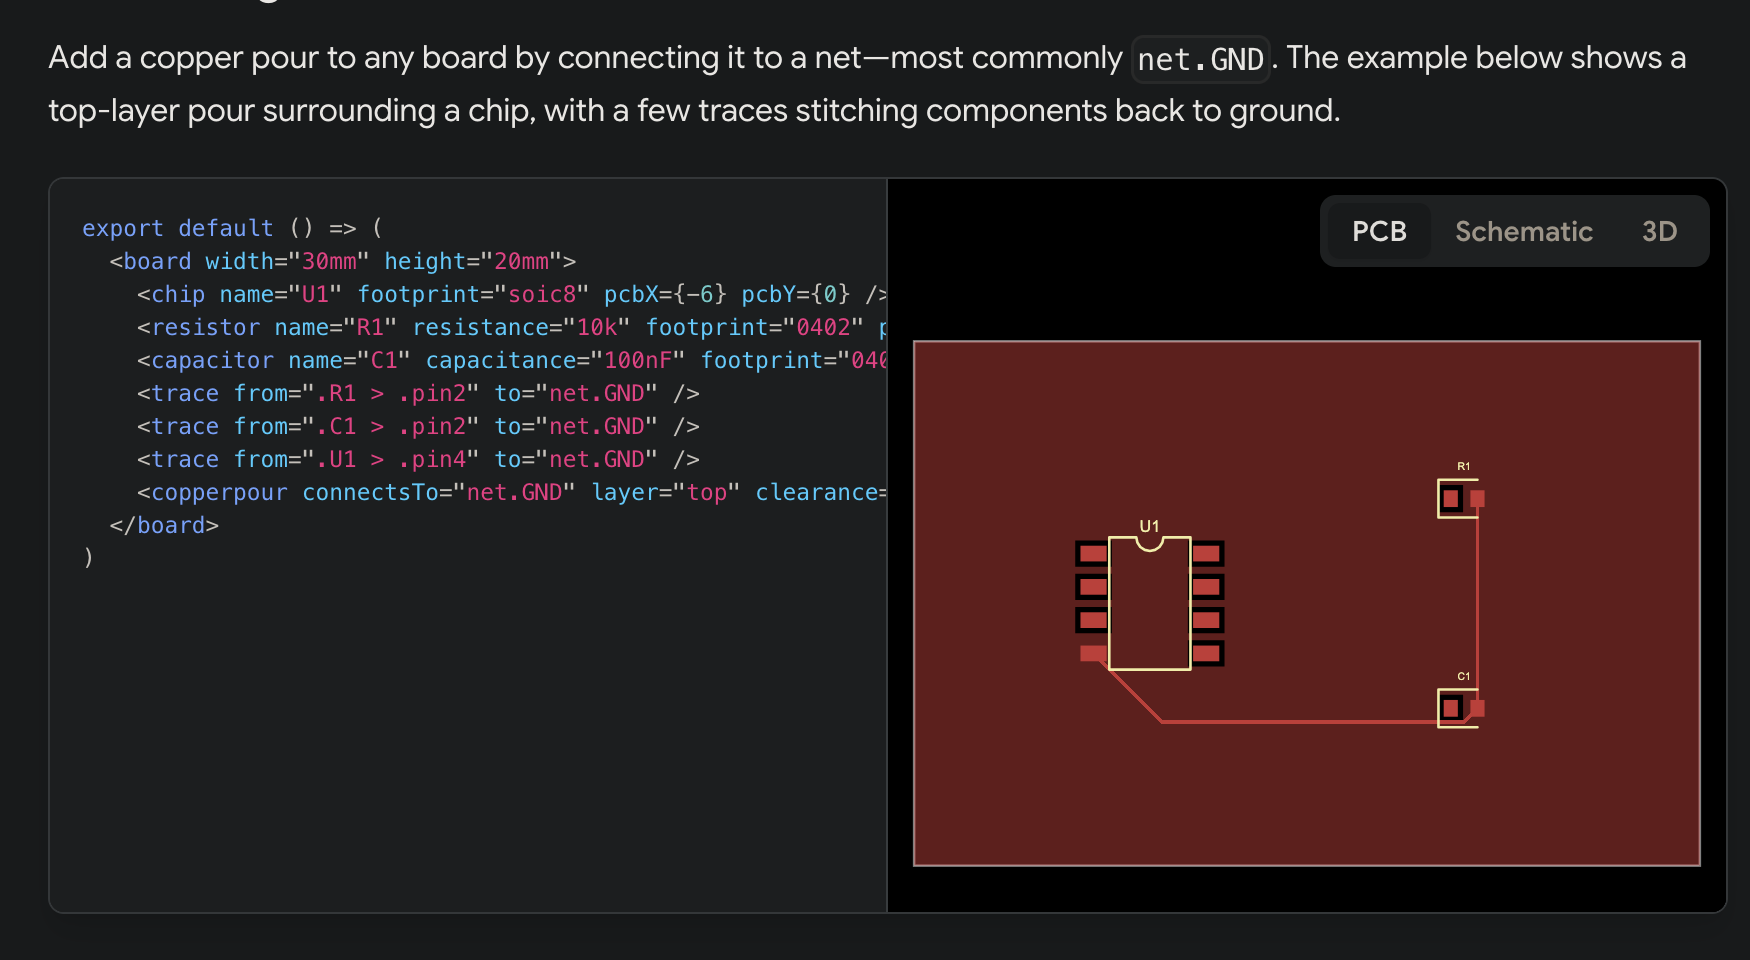Click the R1 resistor pads in the PCB view
1750x960 pixels.
1452,497
